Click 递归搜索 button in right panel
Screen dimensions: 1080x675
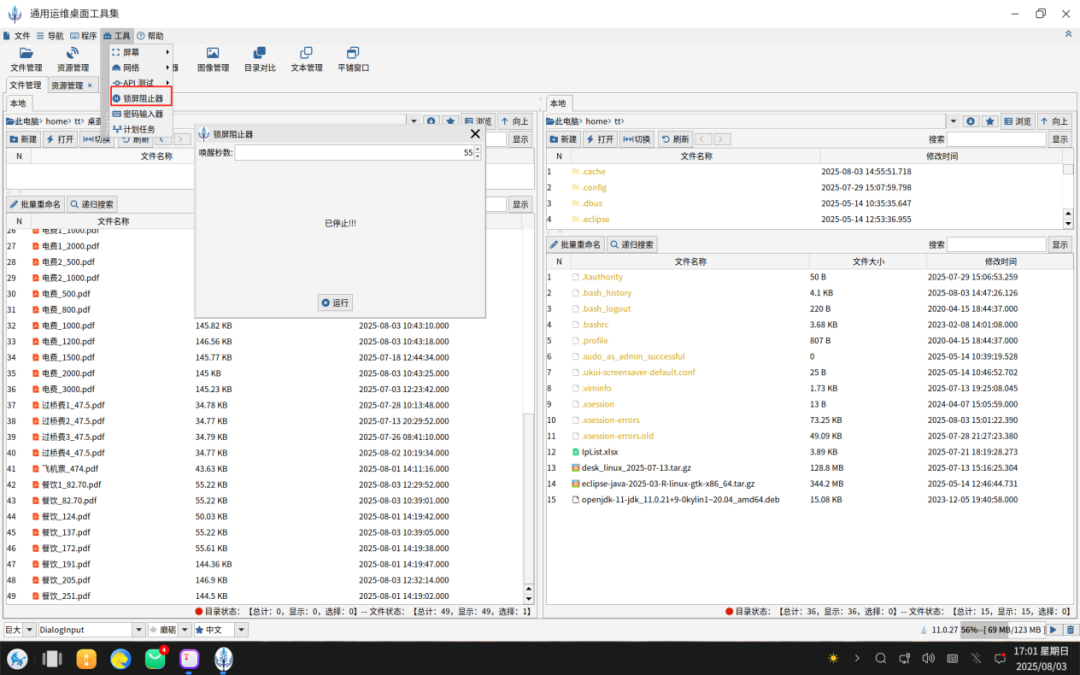(x=632, y=244)
